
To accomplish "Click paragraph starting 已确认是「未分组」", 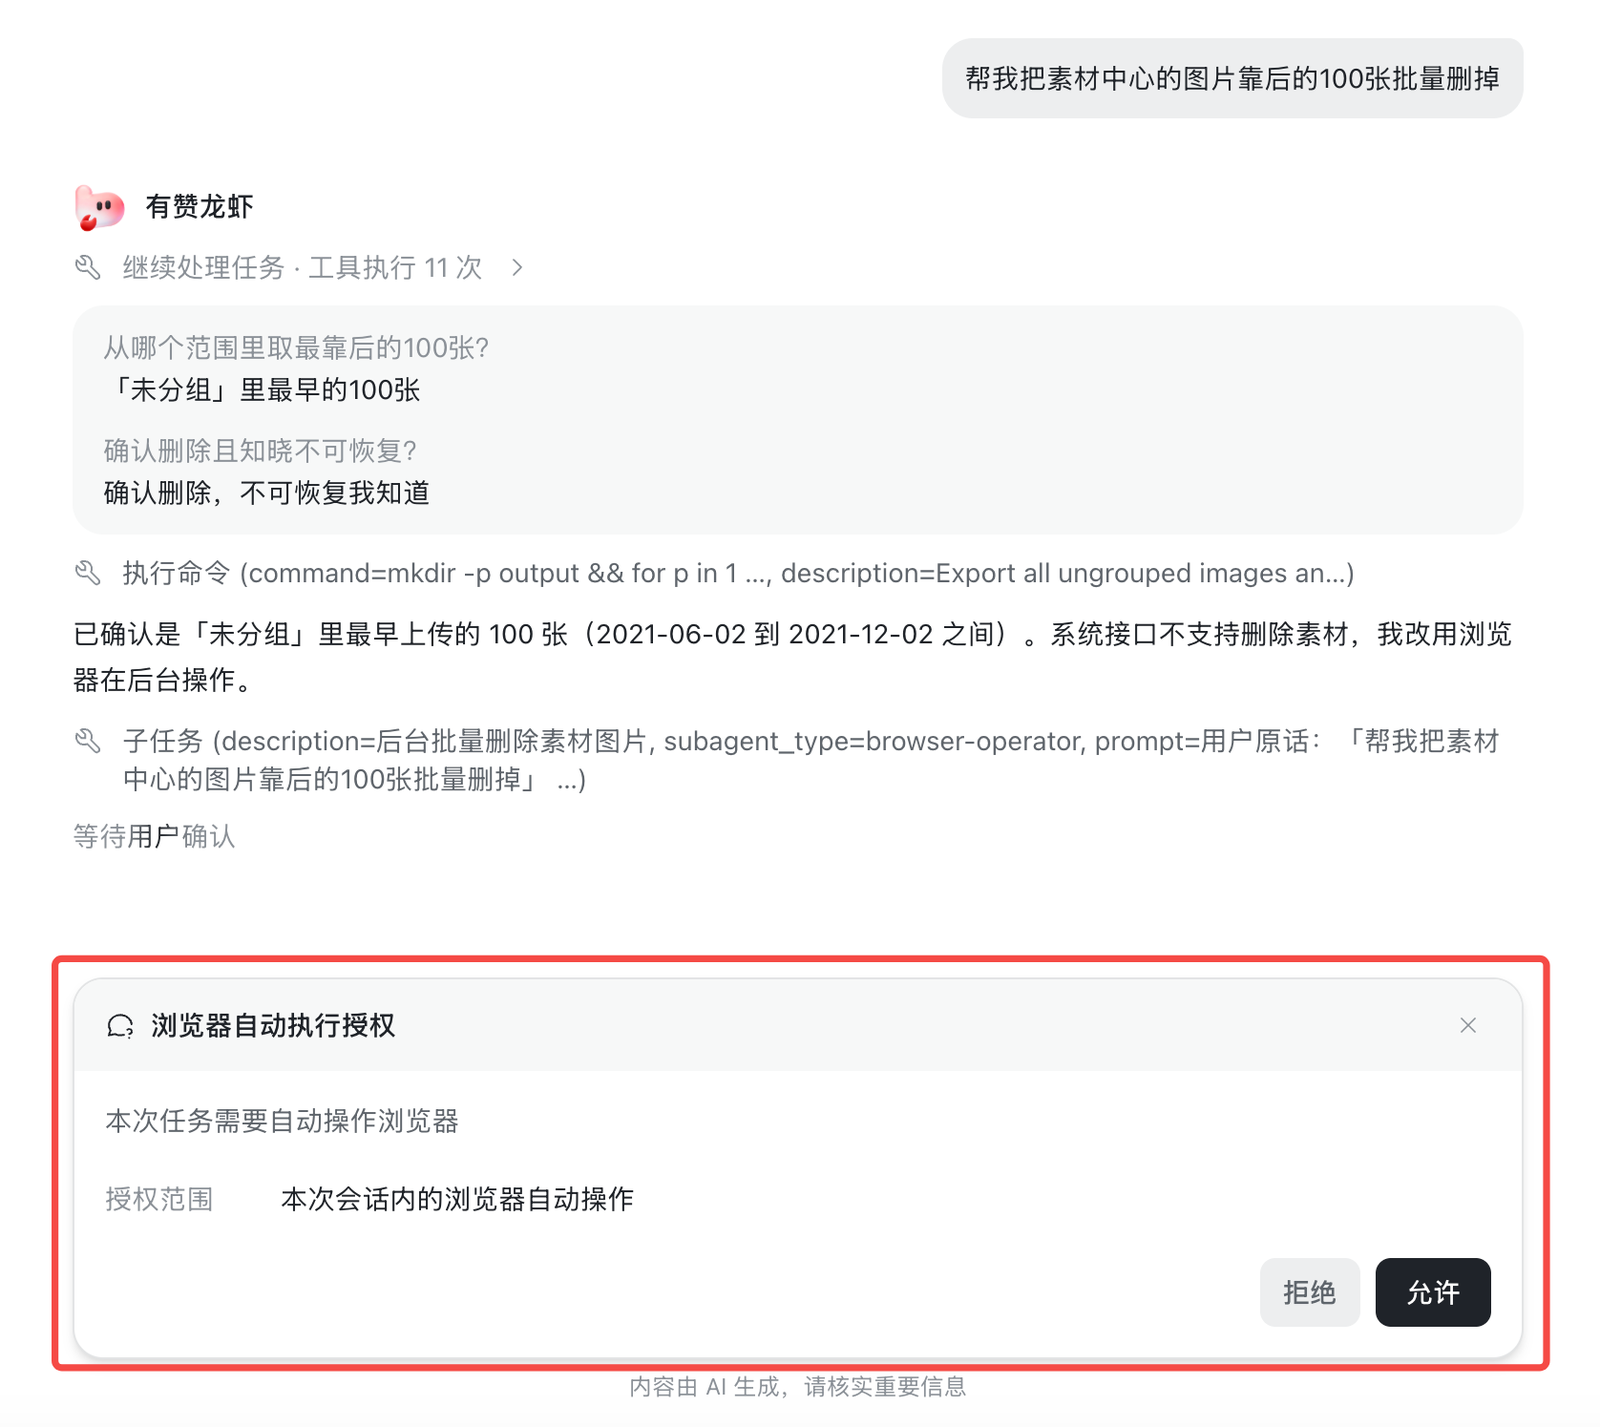I will [x=792, y=657].
